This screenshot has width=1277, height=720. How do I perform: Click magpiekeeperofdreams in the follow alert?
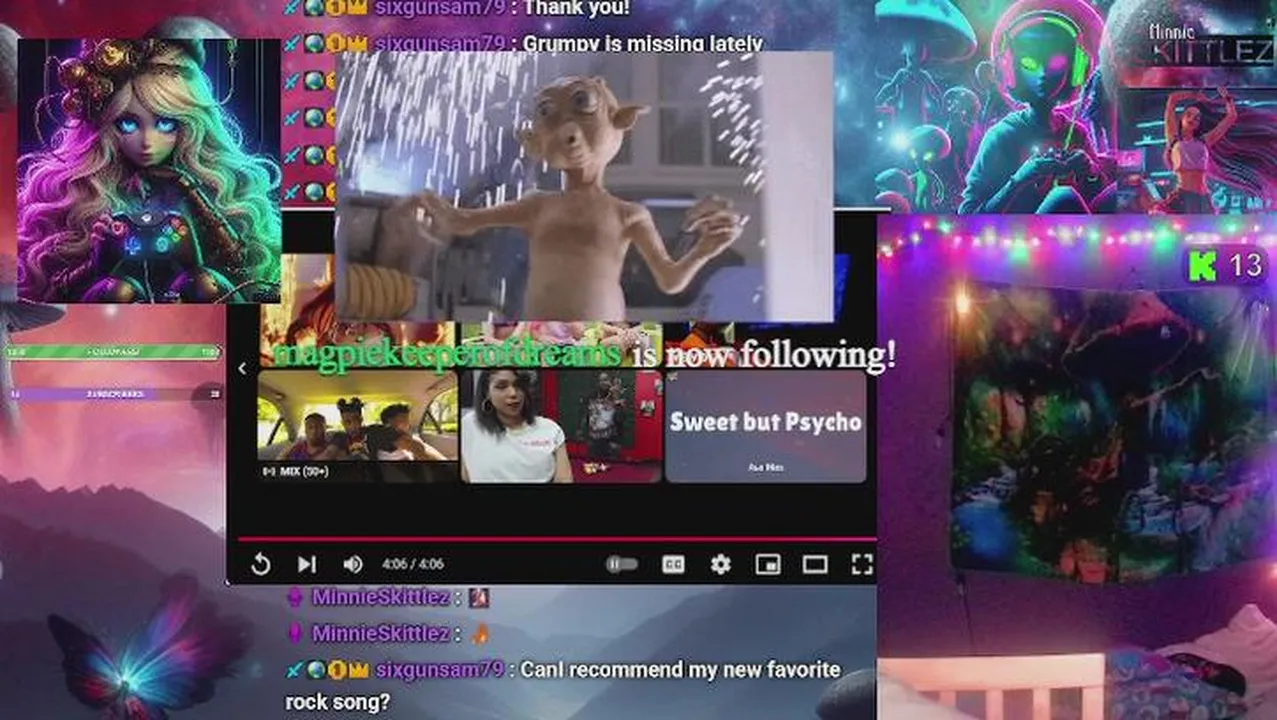[447, 355]
